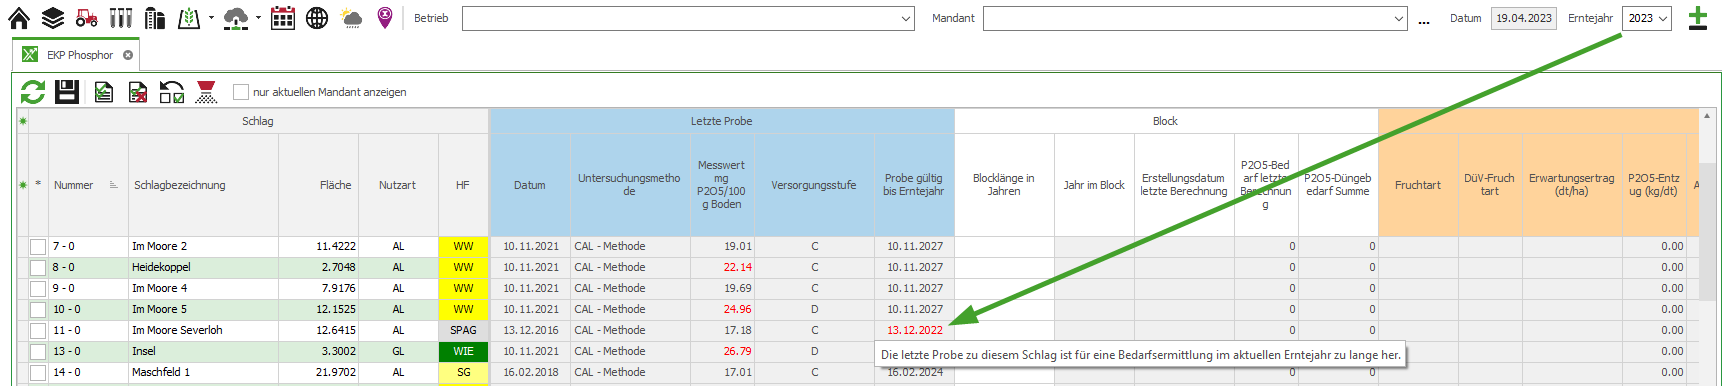Click the vertical scrollbar of the grid
1727x386 pixels.
pos(1708,231)
